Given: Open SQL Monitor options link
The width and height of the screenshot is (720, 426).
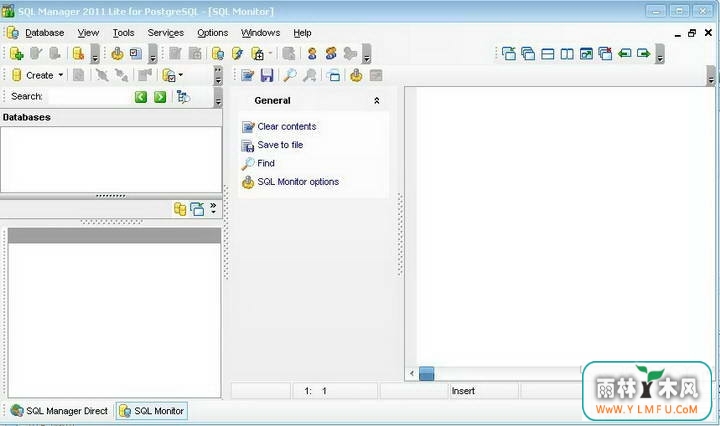Looking at the screenshot, I should click(298, 181).
